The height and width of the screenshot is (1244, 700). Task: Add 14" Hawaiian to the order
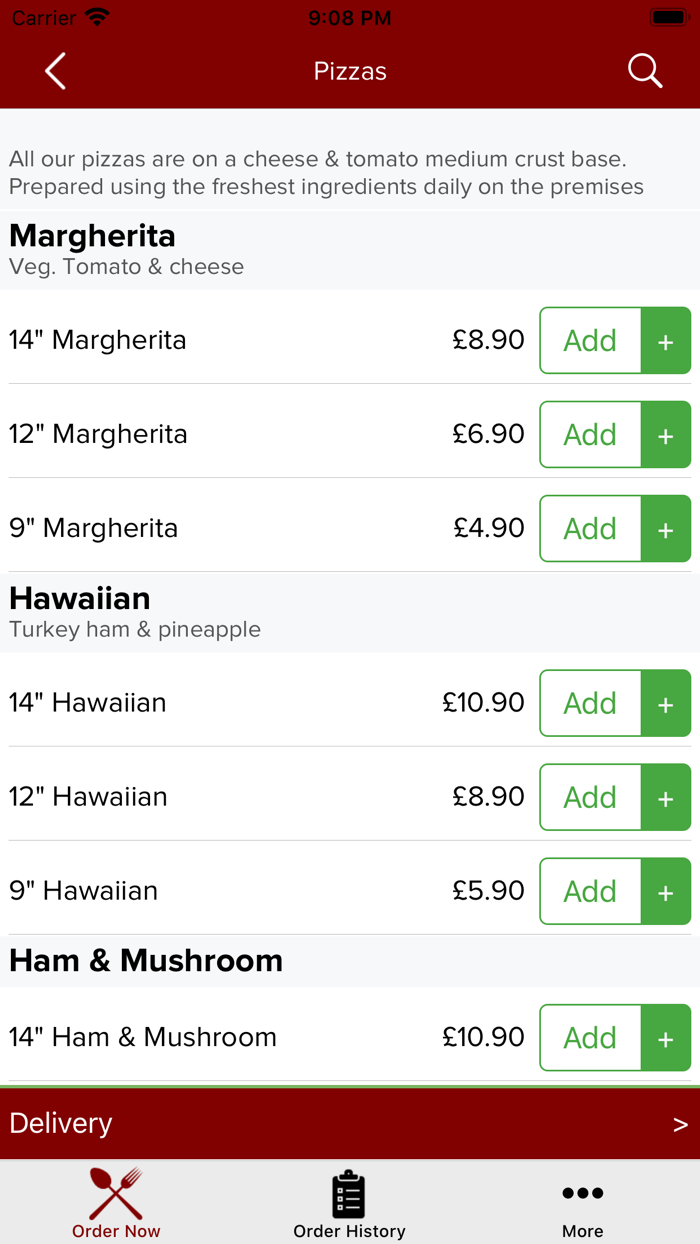590,703
